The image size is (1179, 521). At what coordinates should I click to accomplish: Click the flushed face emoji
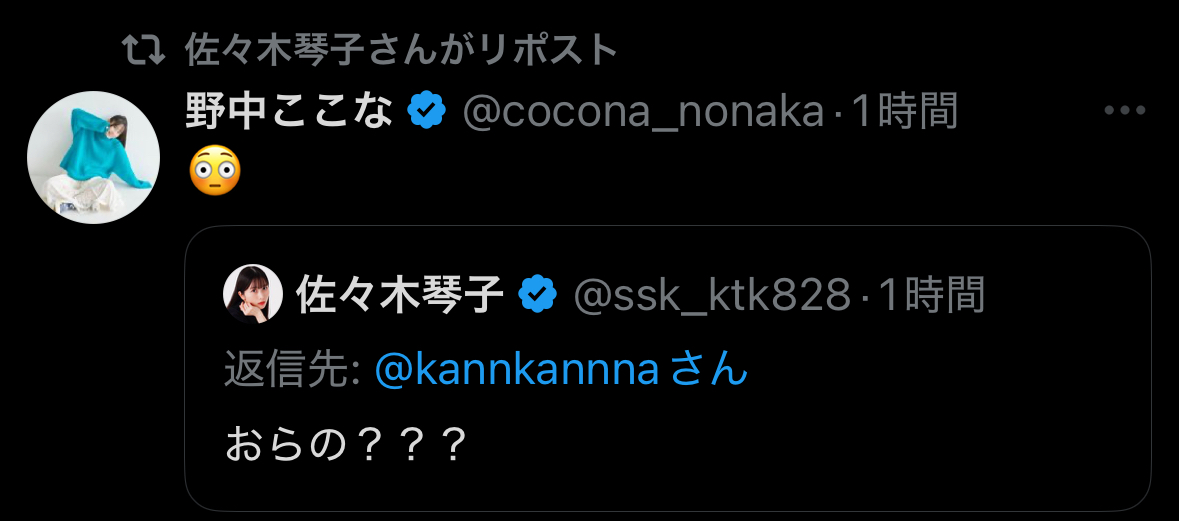pos(214,172)
